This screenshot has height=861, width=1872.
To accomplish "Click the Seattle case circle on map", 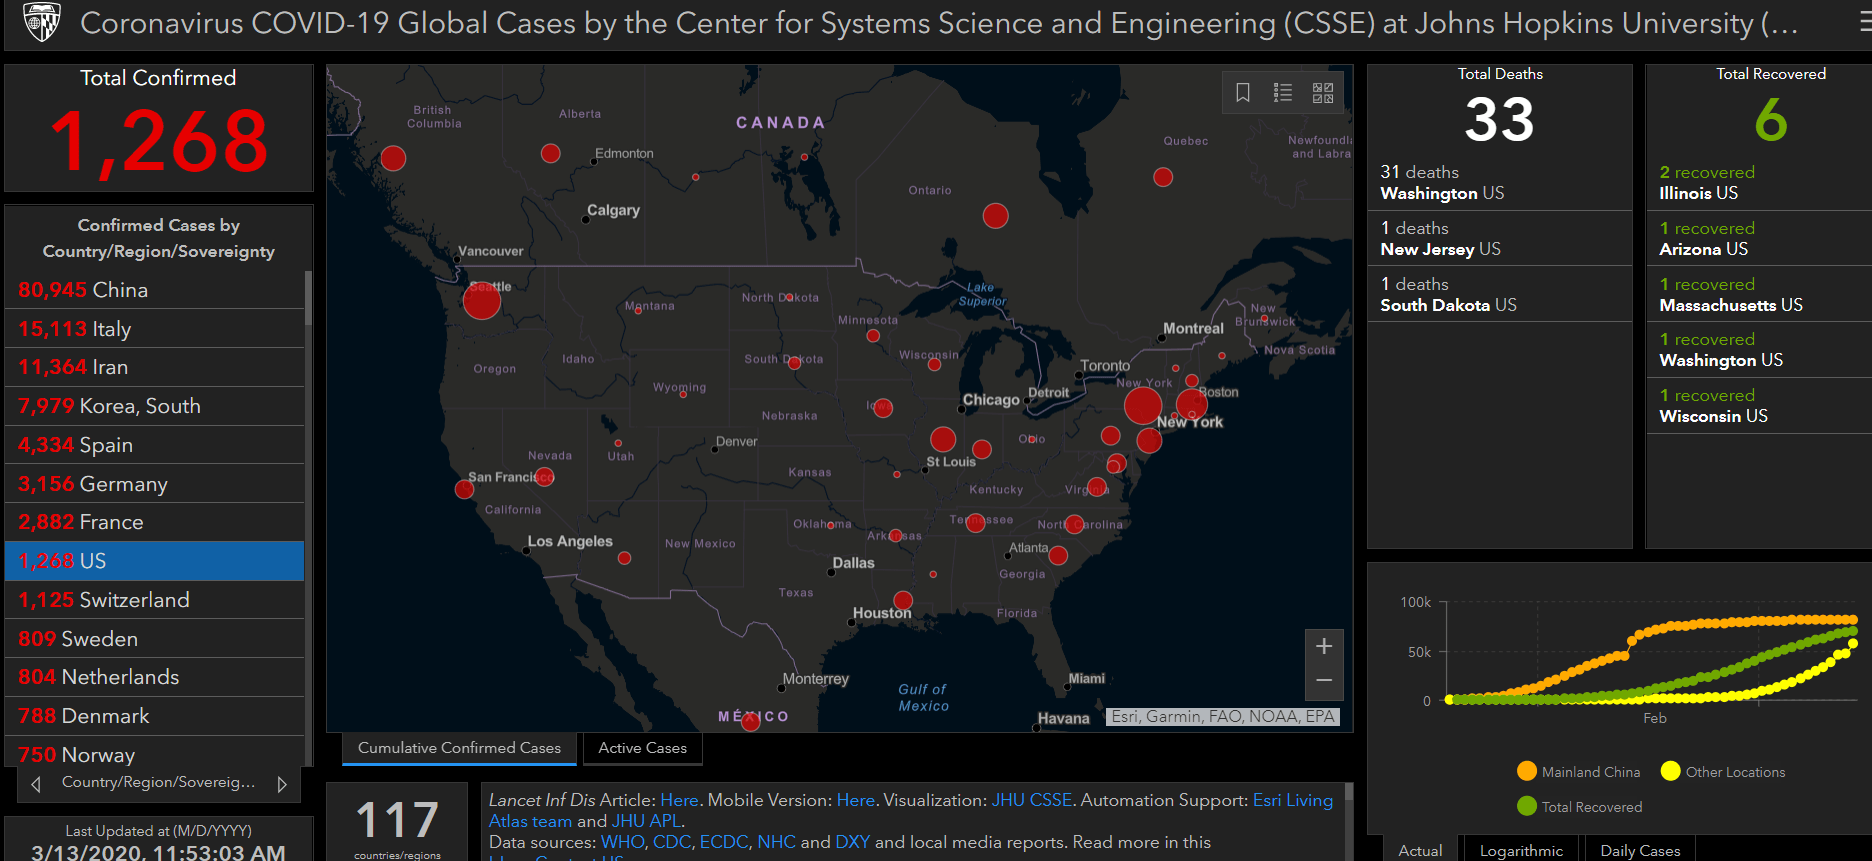I will [482, 300].
